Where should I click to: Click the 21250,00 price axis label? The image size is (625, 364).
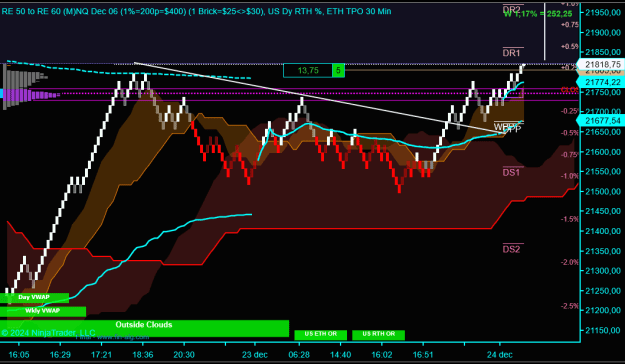[x=603, y=291]
